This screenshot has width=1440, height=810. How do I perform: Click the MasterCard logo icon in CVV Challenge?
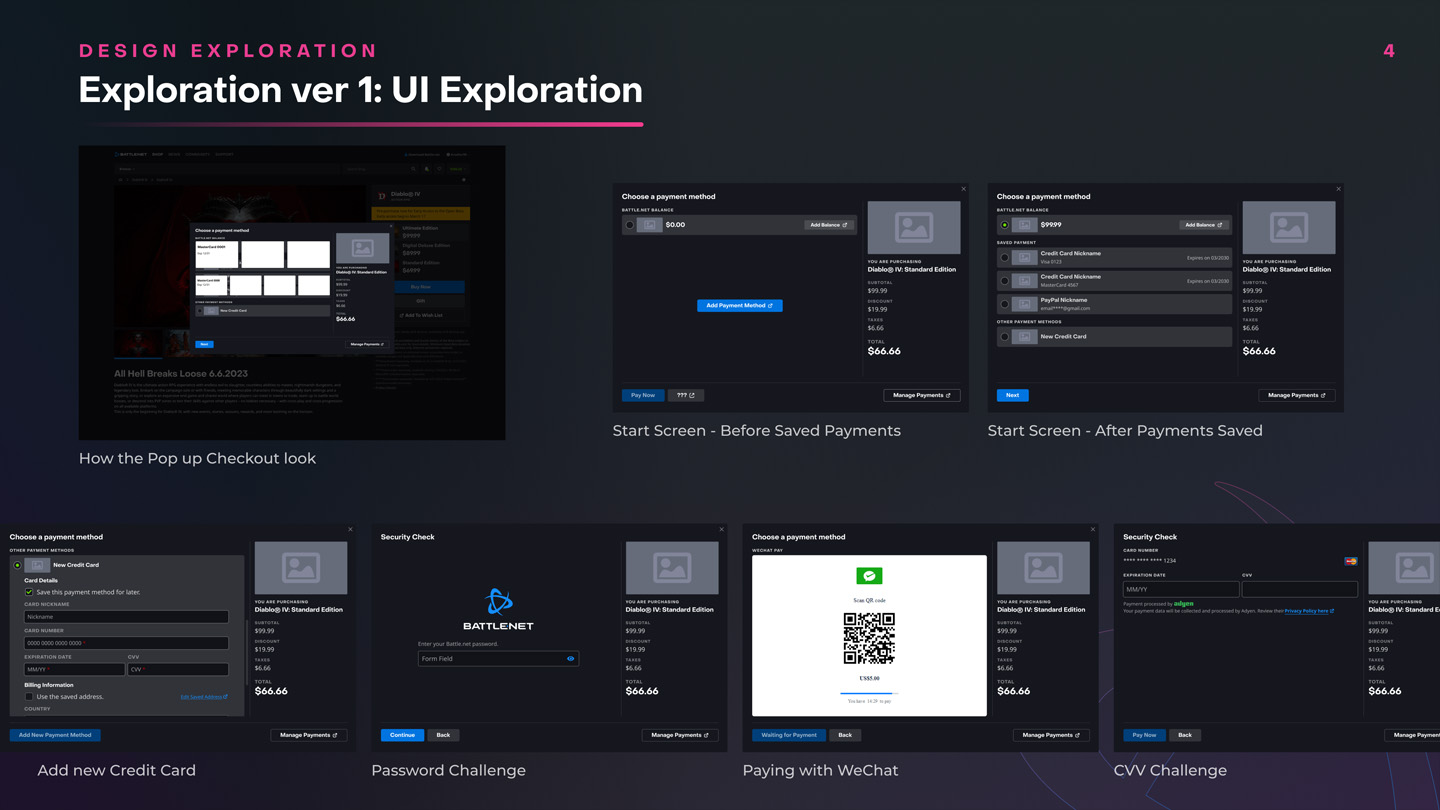pyautogui.click(x=1351, y=561)
